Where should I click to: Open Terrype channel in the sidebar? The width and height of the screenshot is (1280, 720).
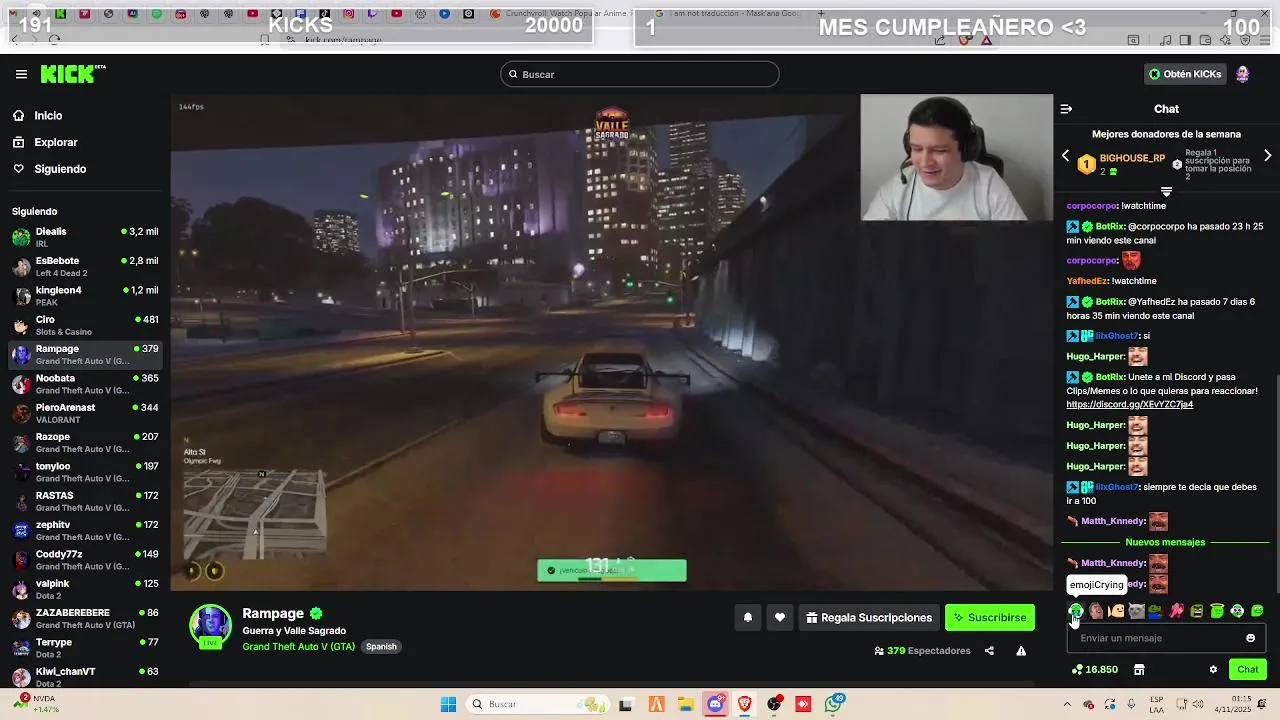[85, 648]
